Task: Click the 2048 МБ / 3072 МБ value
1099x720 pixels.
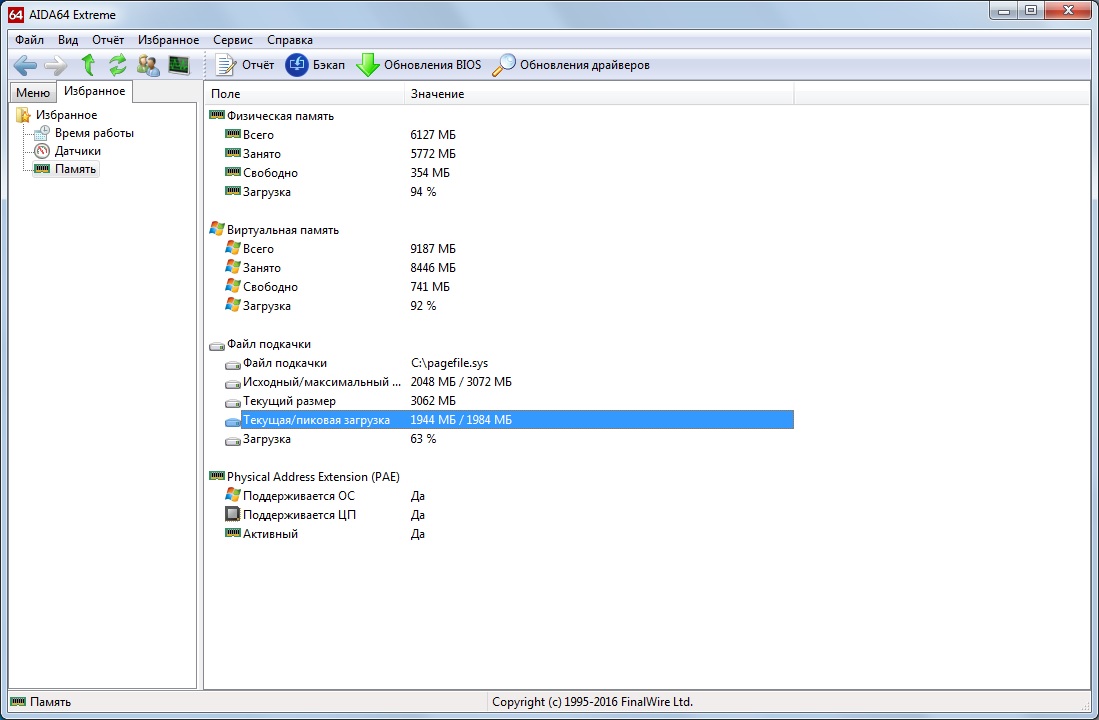Action: (460, 382)
